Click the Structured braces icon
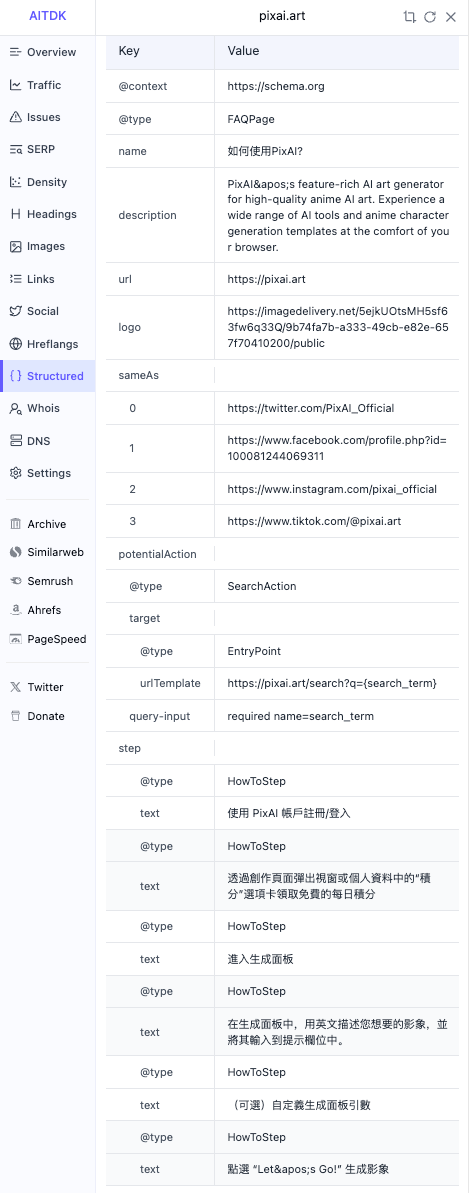The width and height of the screenshot is (469, 1193). [15, 376]
